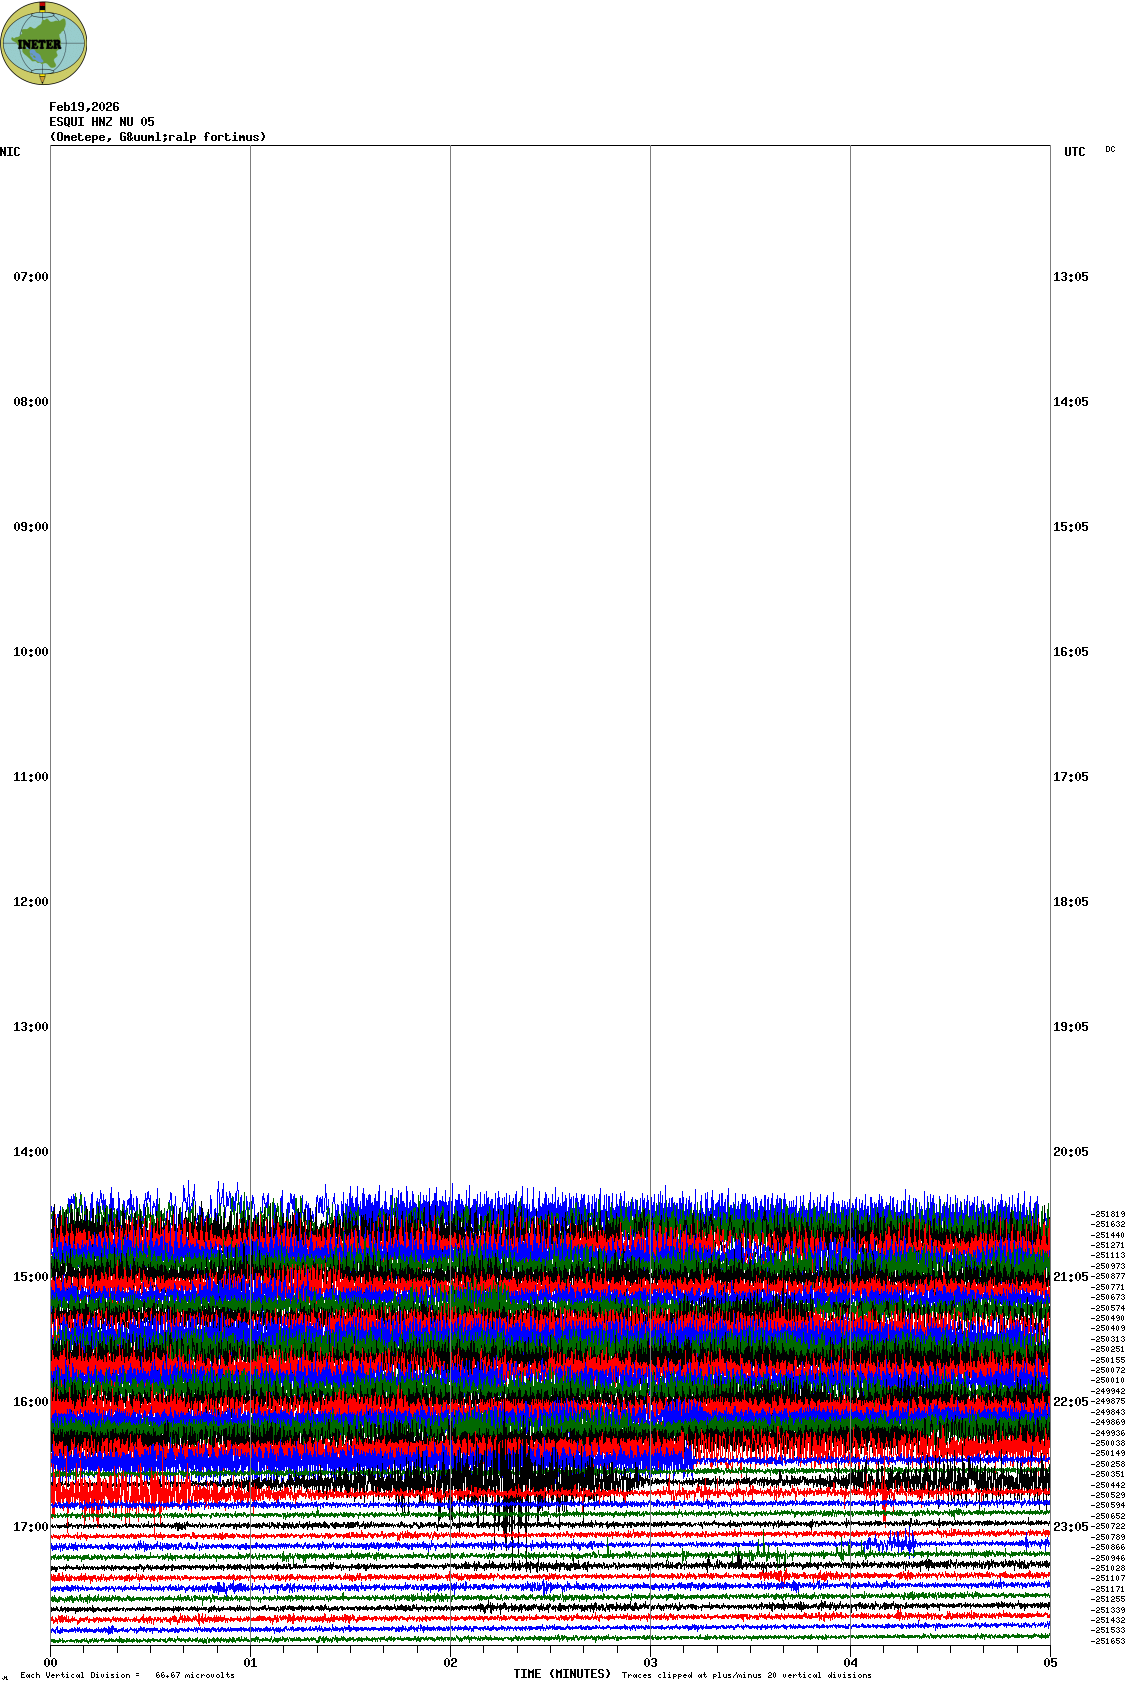The image size is (1130, 1689).
Task: Click the Ometepe location subtitle
Action: 158,137
